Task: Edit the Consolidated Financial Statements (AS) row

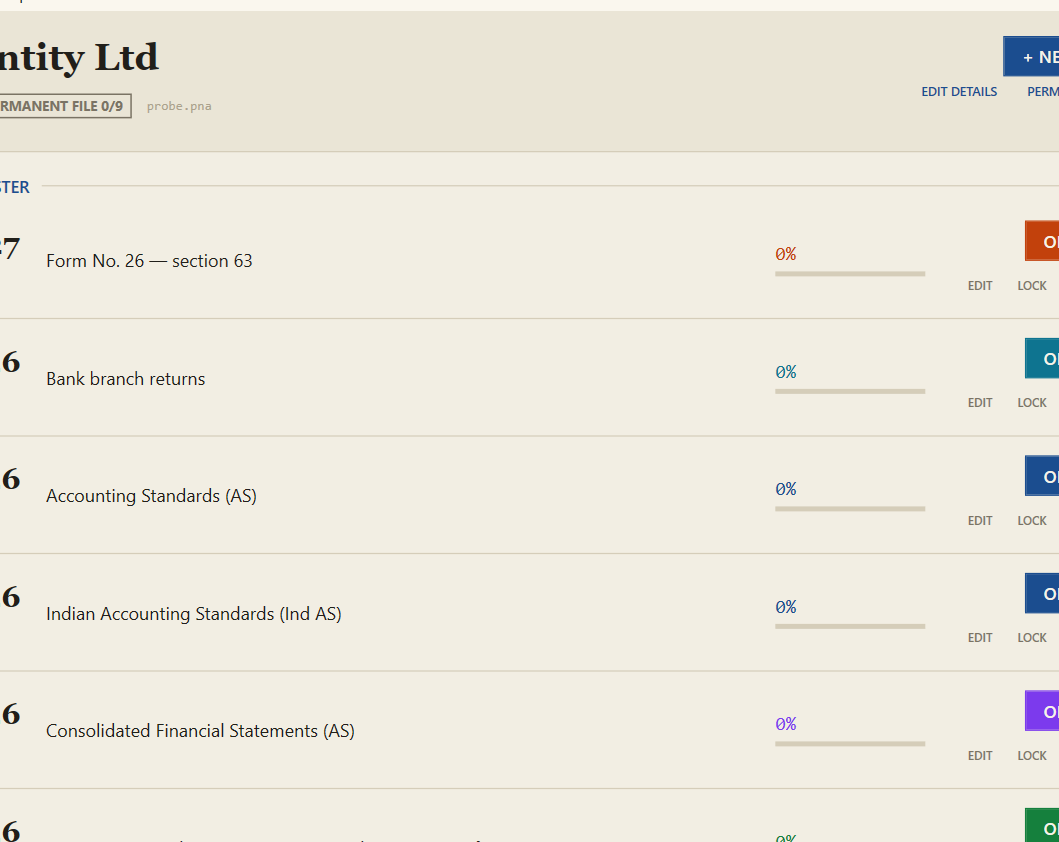Action: point(980,756)
